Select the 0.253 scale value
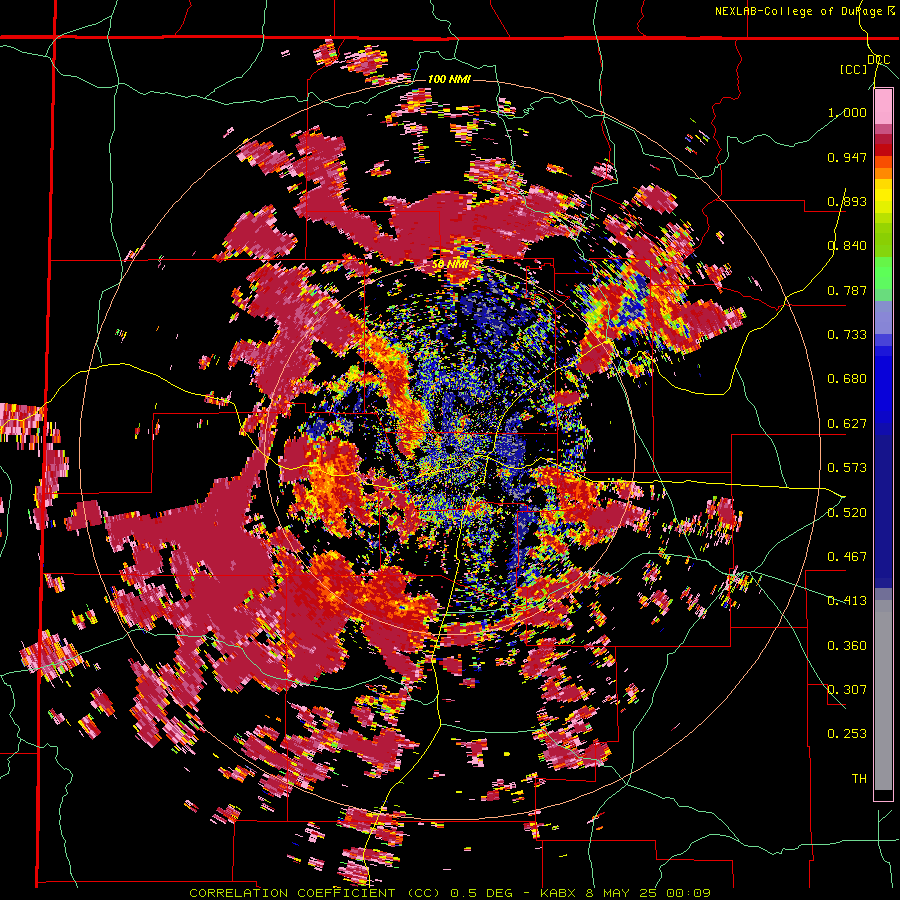Viewport: 900px width, 900px height. tap(847, 734)
